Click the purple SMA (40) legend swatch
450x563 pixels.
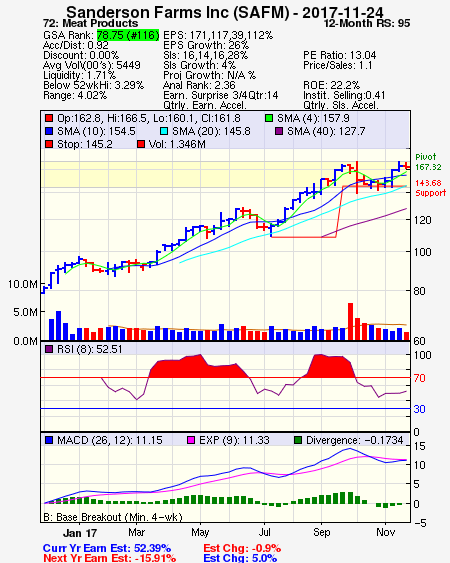pos(279,131)
